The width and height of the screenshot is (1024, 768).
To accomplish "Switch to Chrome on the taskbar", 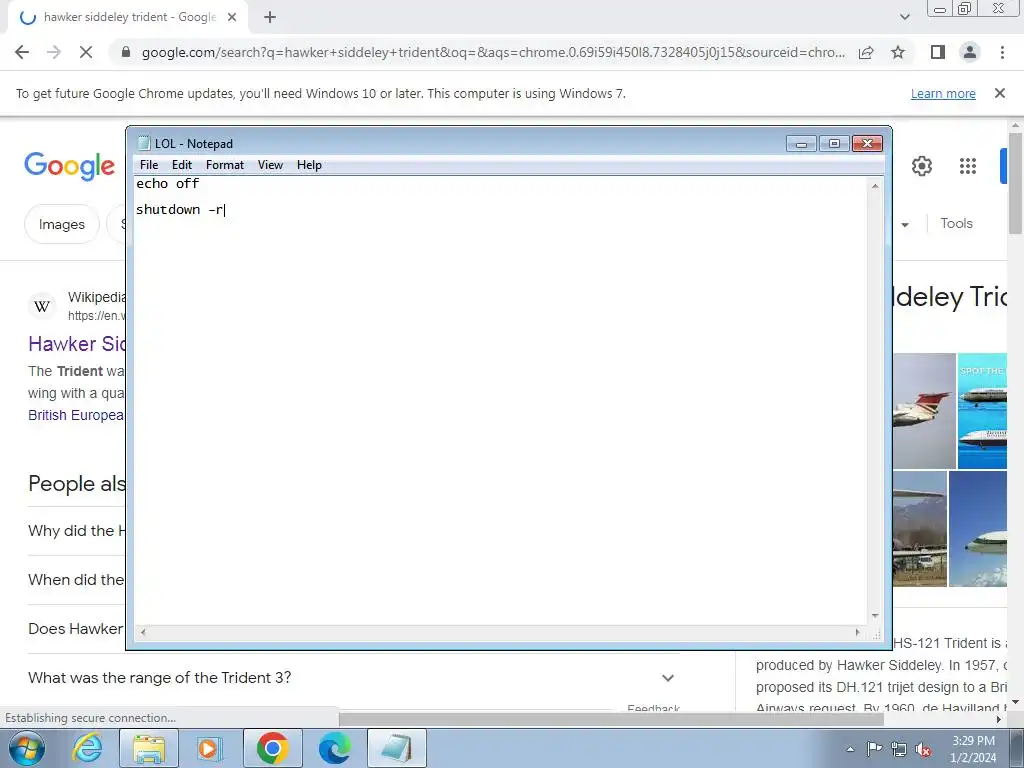I will 272,748.
